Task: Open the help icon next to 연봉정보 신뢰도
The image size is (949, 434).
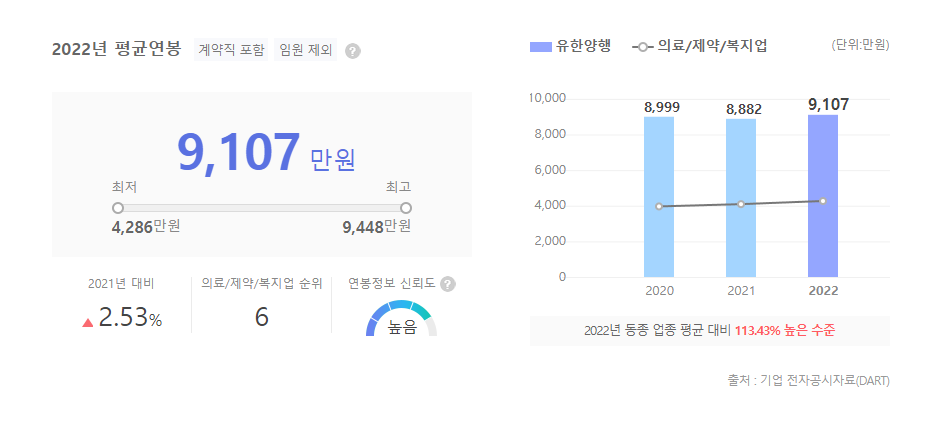Action: tap(448, 283)
